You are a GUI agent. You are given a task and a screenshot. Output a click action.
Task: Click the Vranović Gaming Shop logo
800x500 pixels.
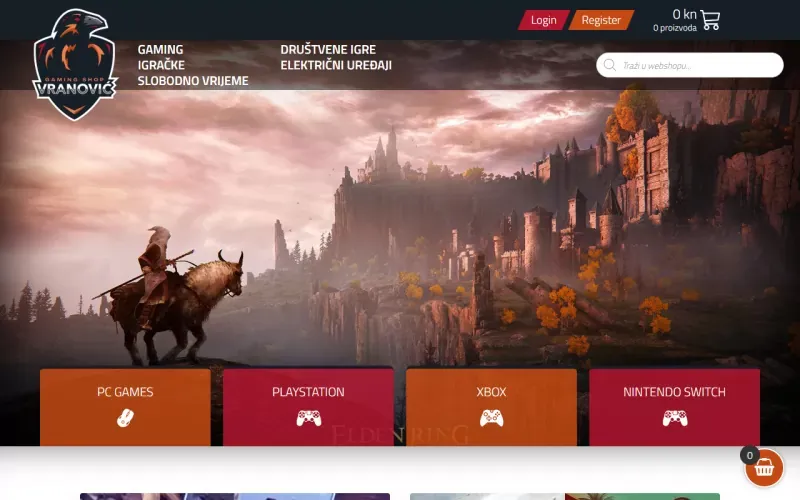(75, 65)
